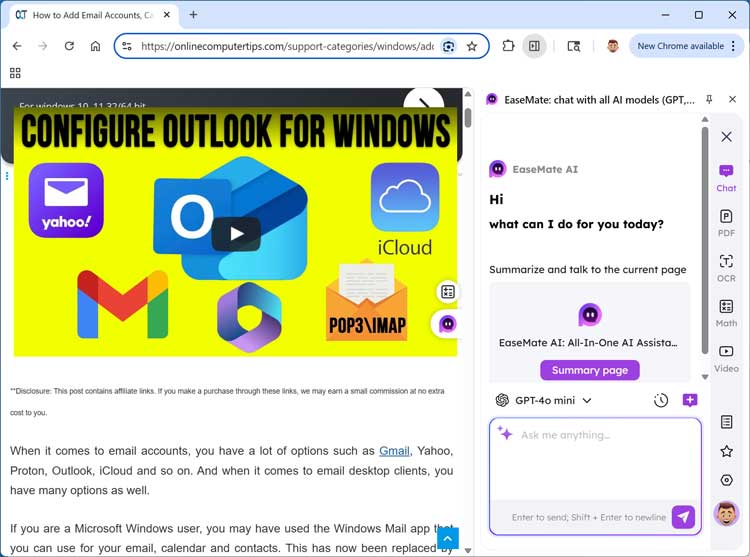Screen dimensions: 750x557
Task: Open the Gmail link in article
Action: 394,451
